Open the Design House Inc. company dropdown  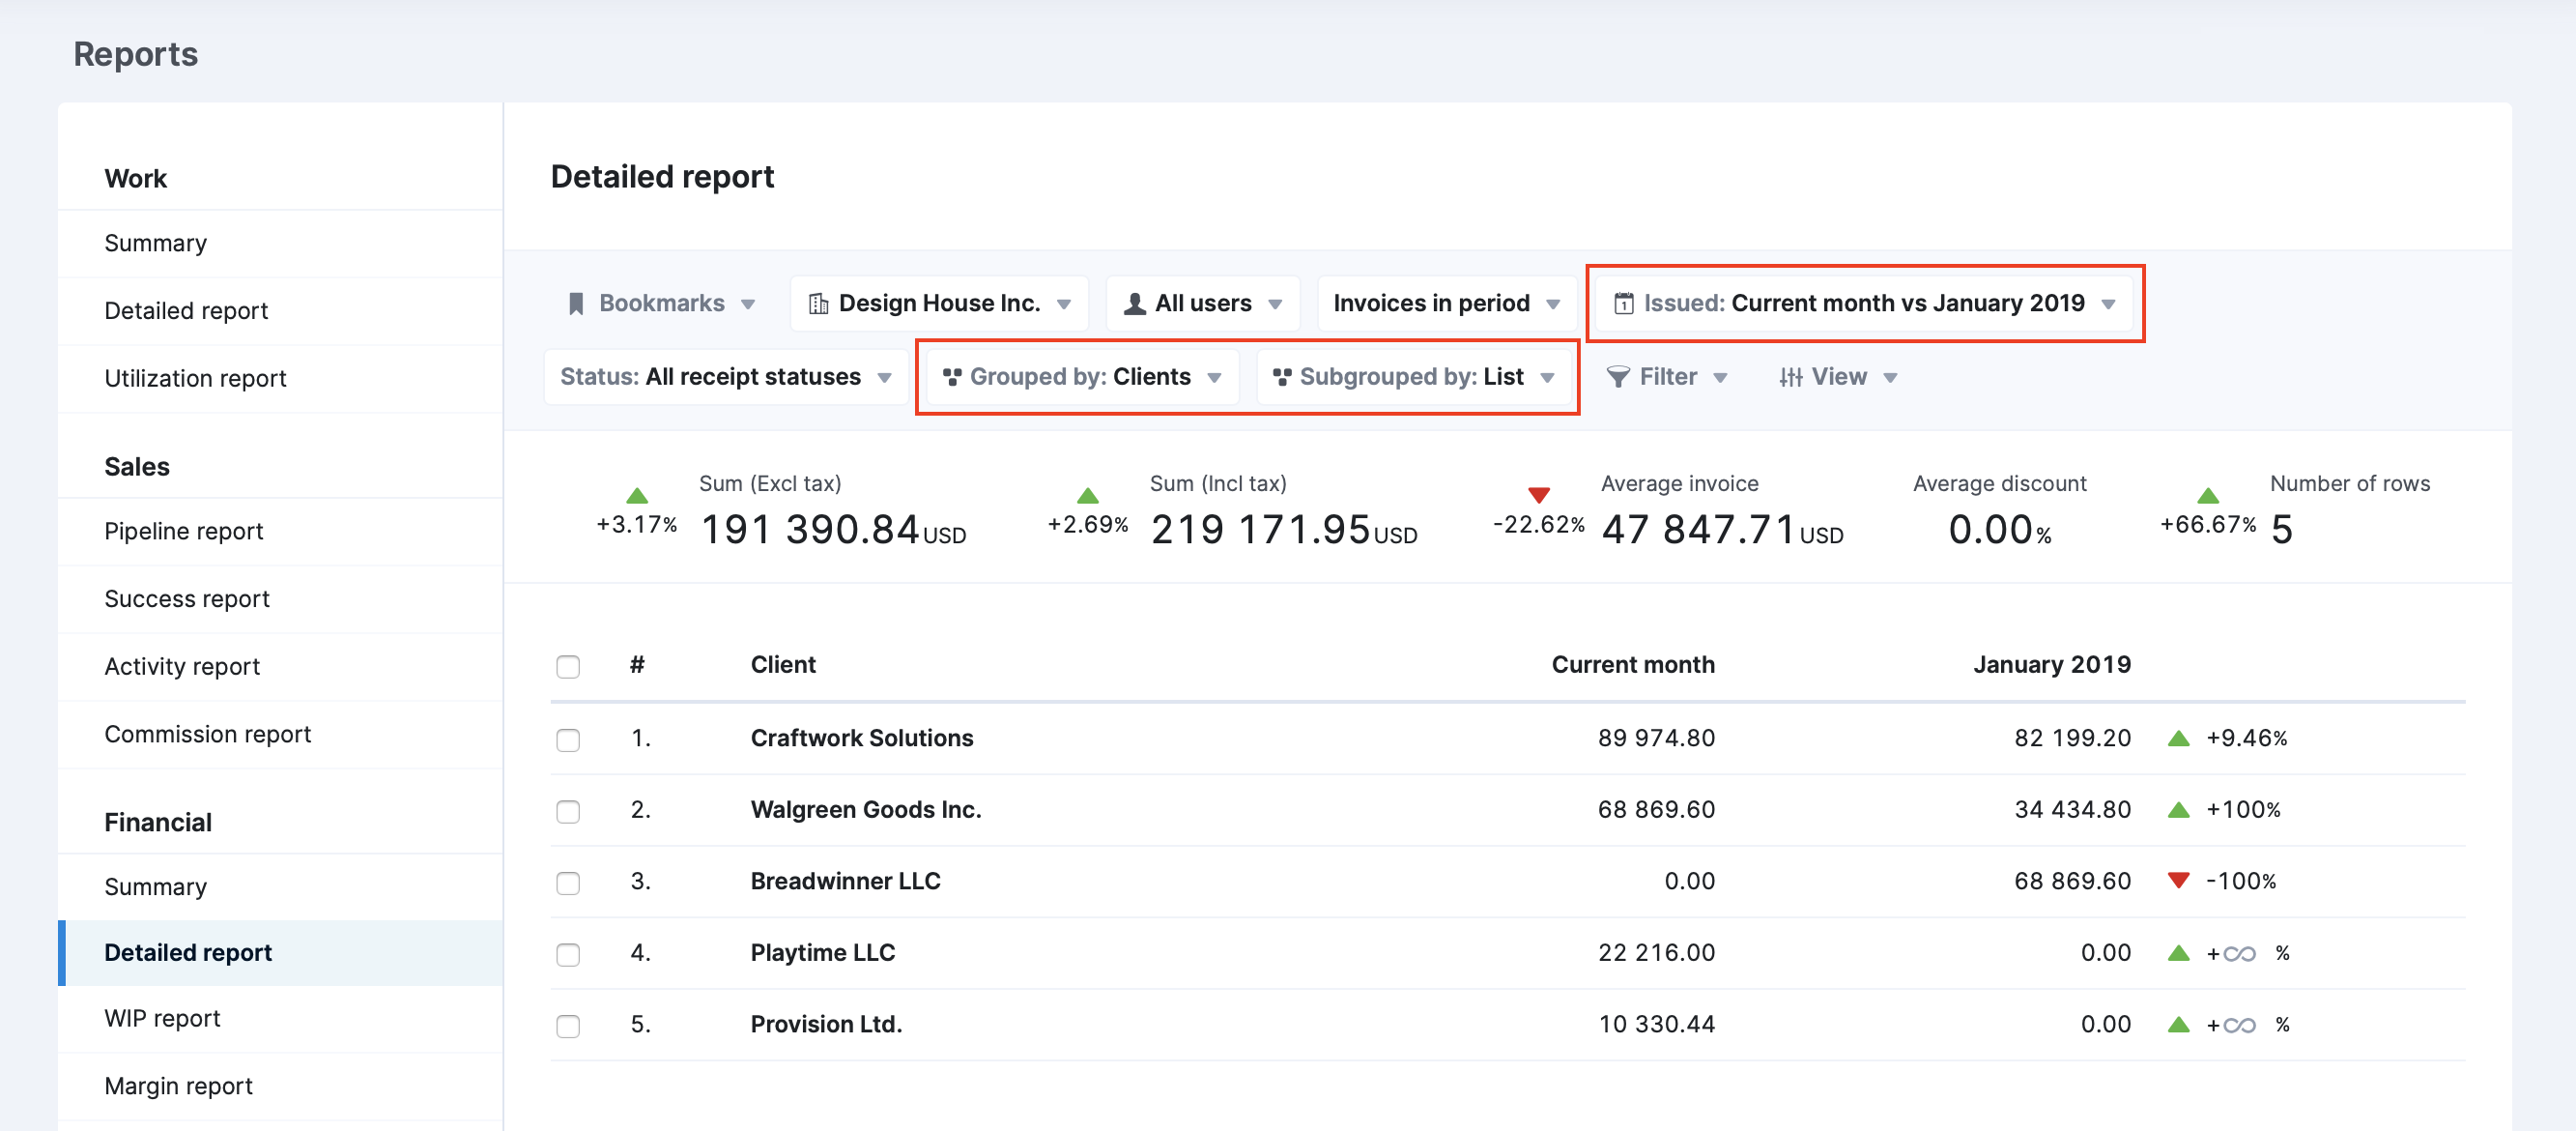click(939, 304)
